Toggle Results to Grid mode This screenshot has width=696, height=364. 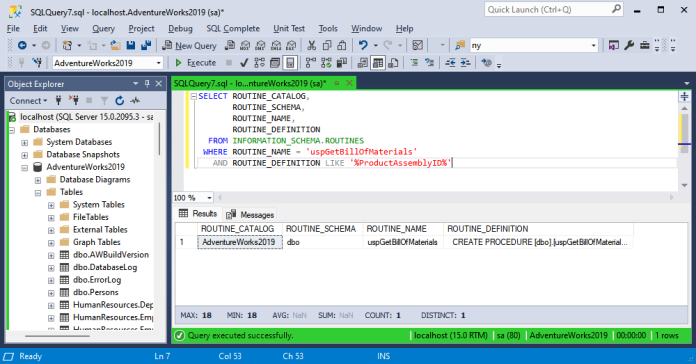pos(378,63)
